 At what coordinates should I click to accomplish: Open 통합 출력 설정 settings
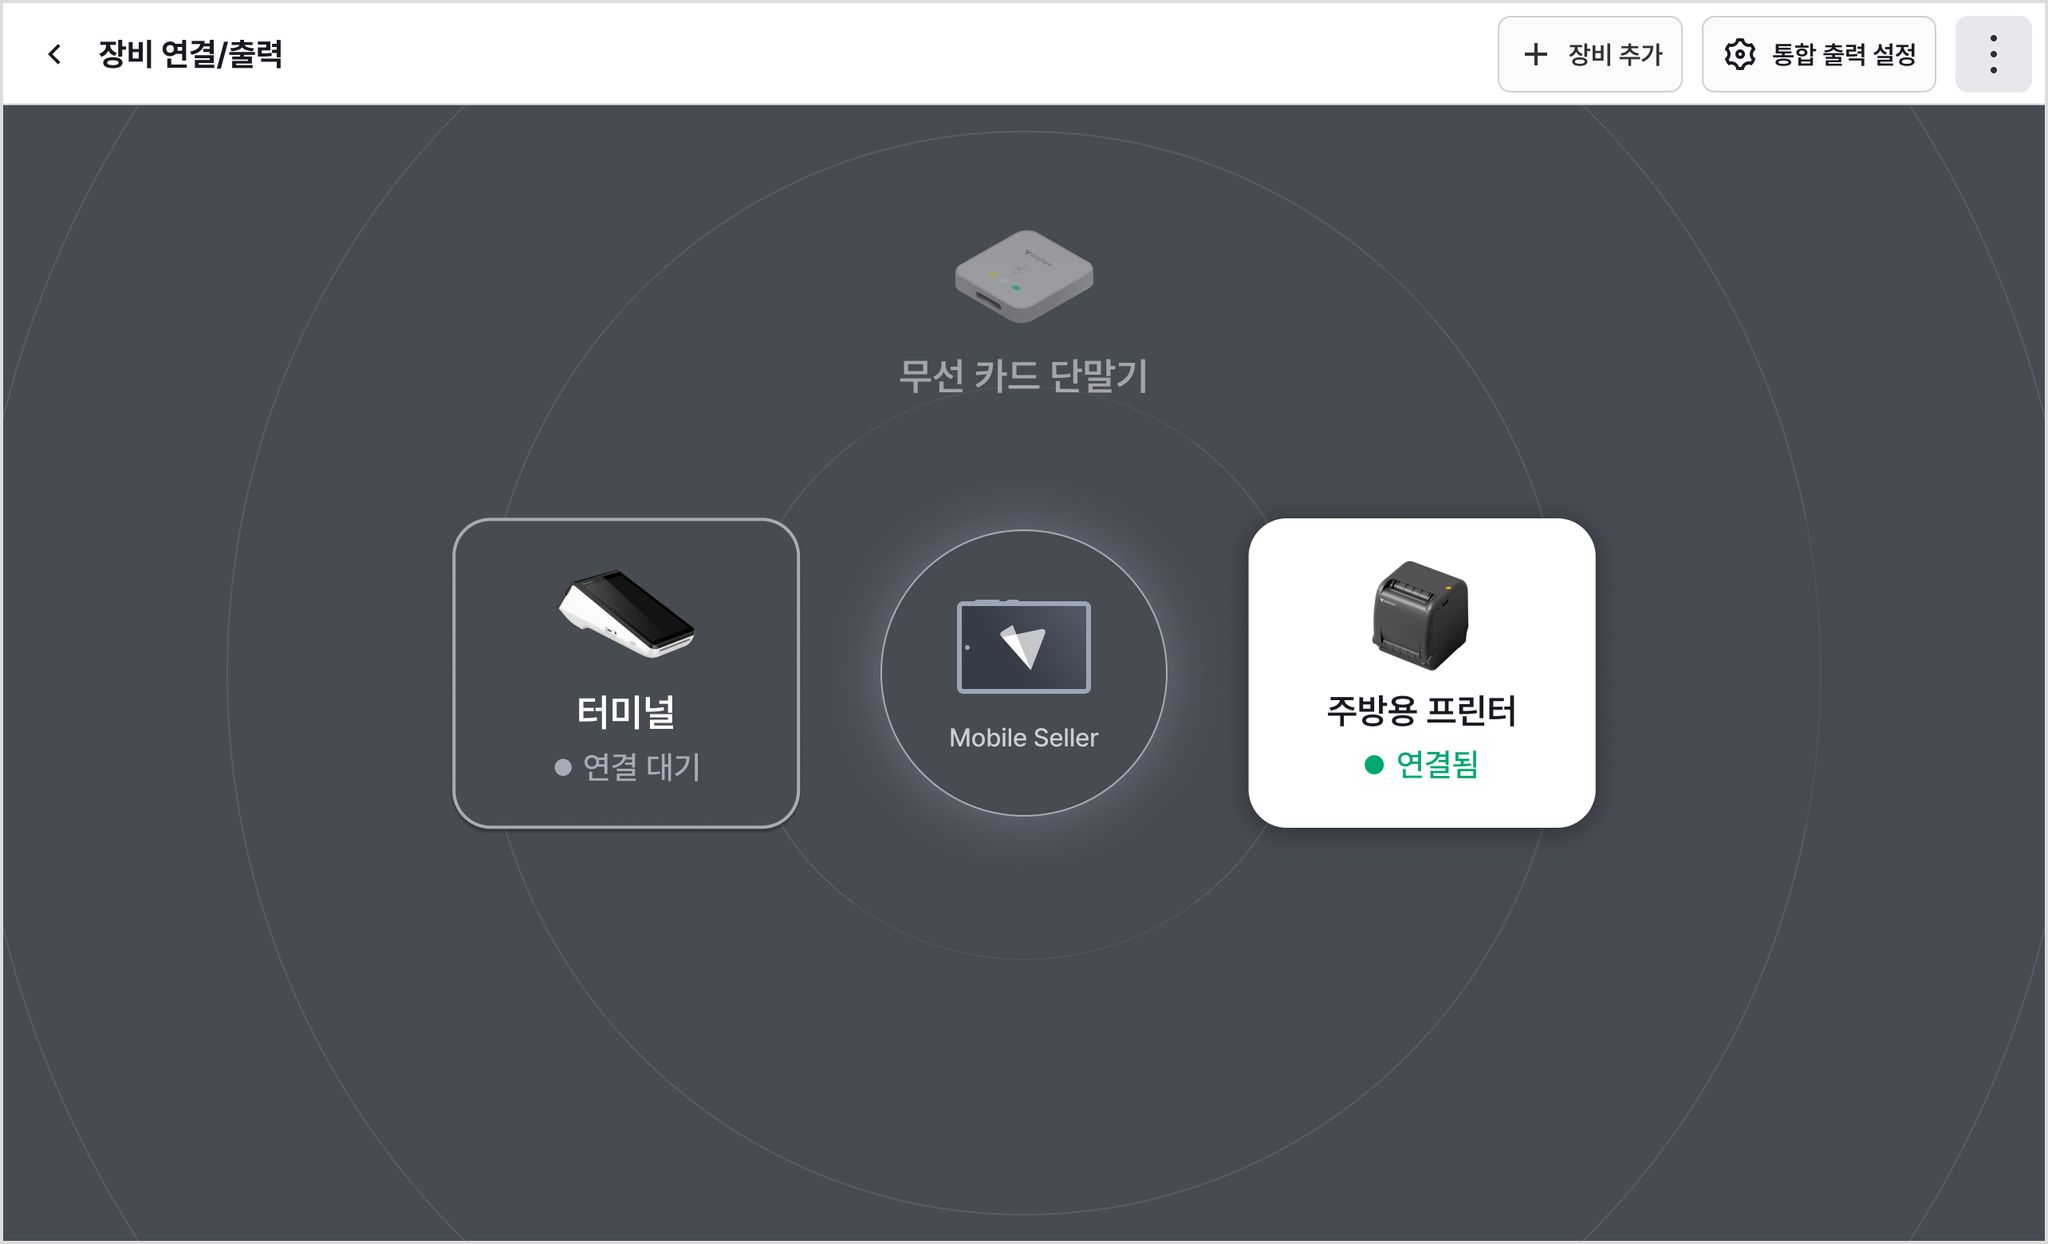point(1819,54)
